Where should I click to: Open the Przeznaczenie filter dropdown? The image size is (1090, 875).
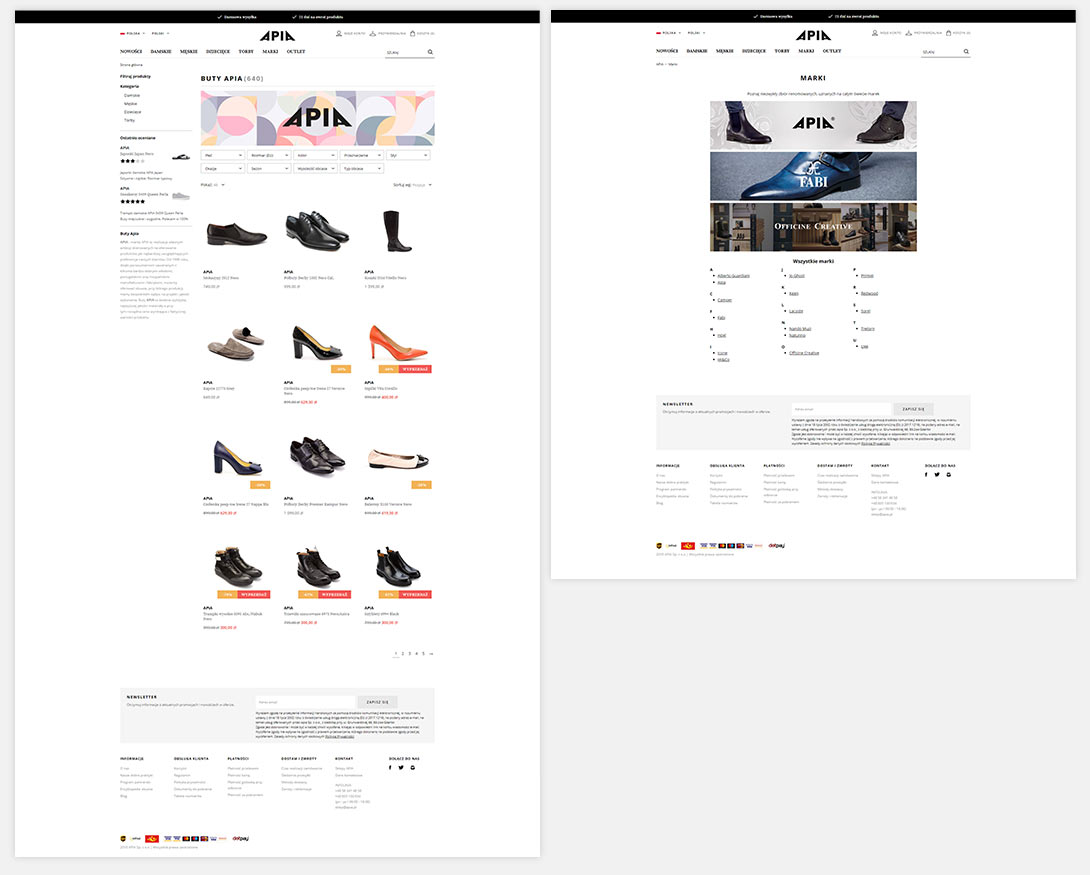(361, 156)
